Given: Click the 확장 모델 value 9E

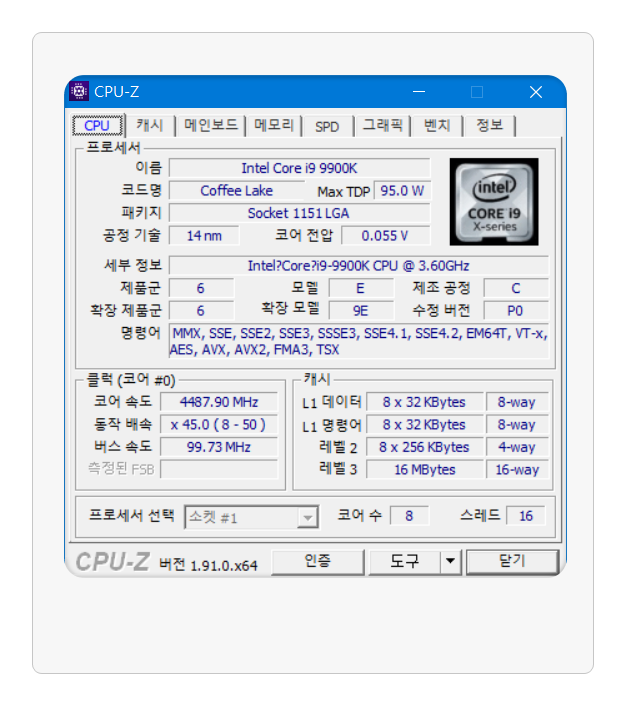Looking at the screenshot, I should tap(361, 311).
